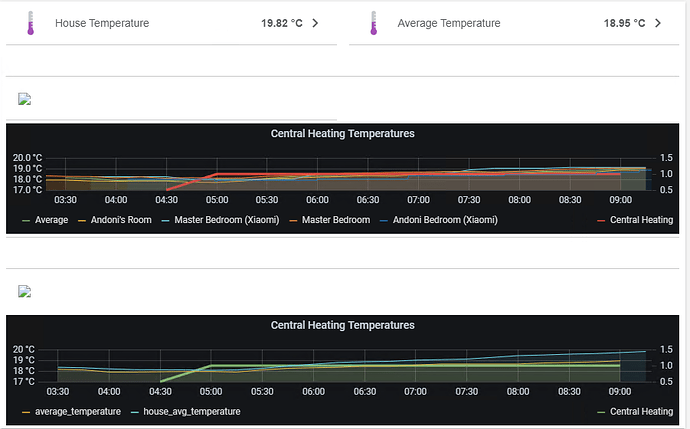Click the 19.82 °C house temperature value
The image size is (690, 429).
click(275, 23)
